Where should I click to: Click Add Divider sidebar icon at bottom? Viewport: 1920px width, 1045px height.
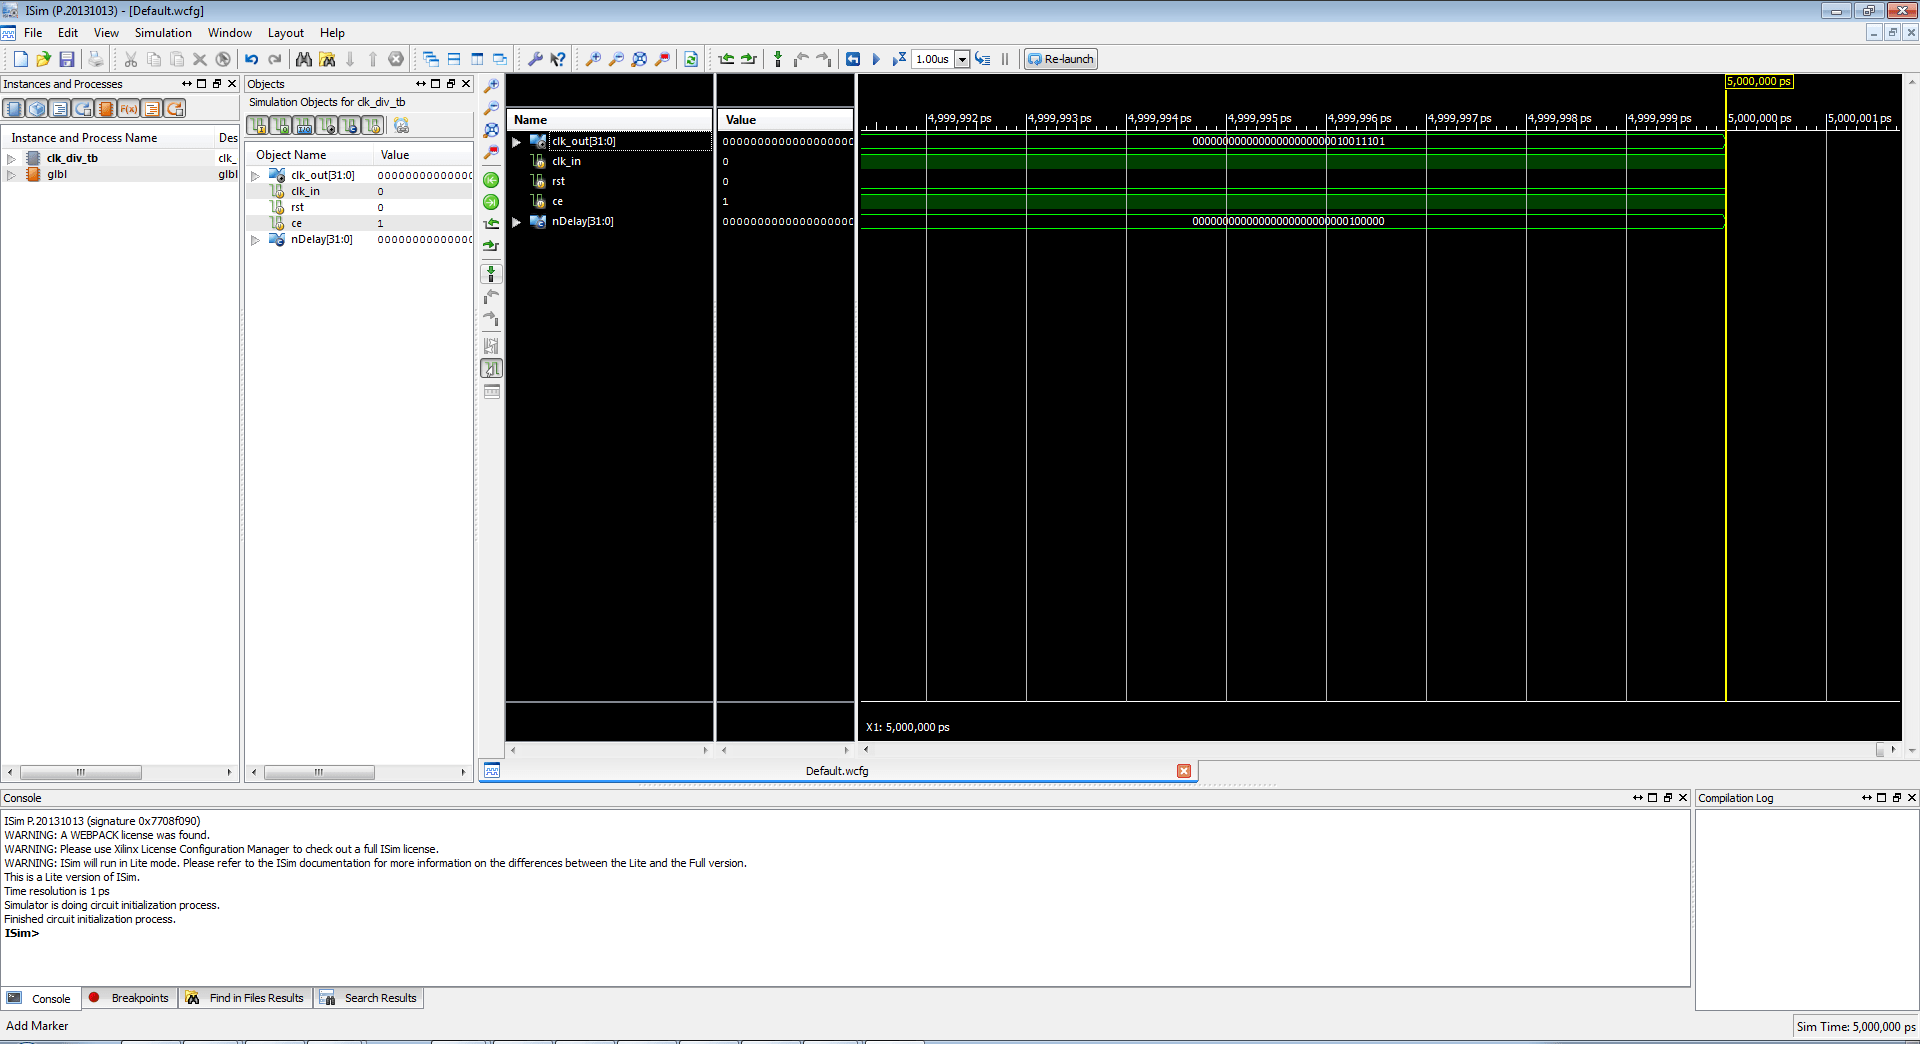491,392
